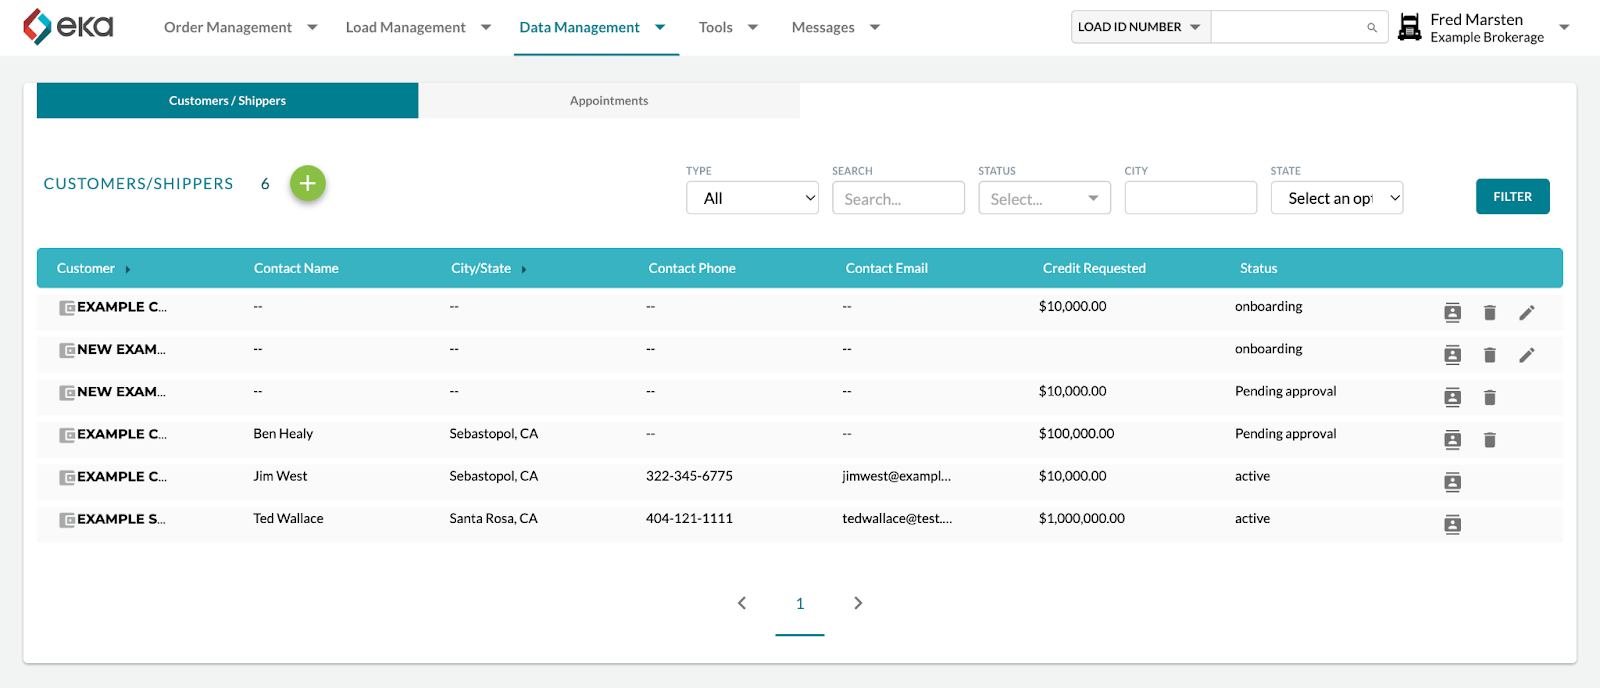Screen dimensions: 1600x688
Task: Expand the State select dropdown
Action: click(1337, 198)
